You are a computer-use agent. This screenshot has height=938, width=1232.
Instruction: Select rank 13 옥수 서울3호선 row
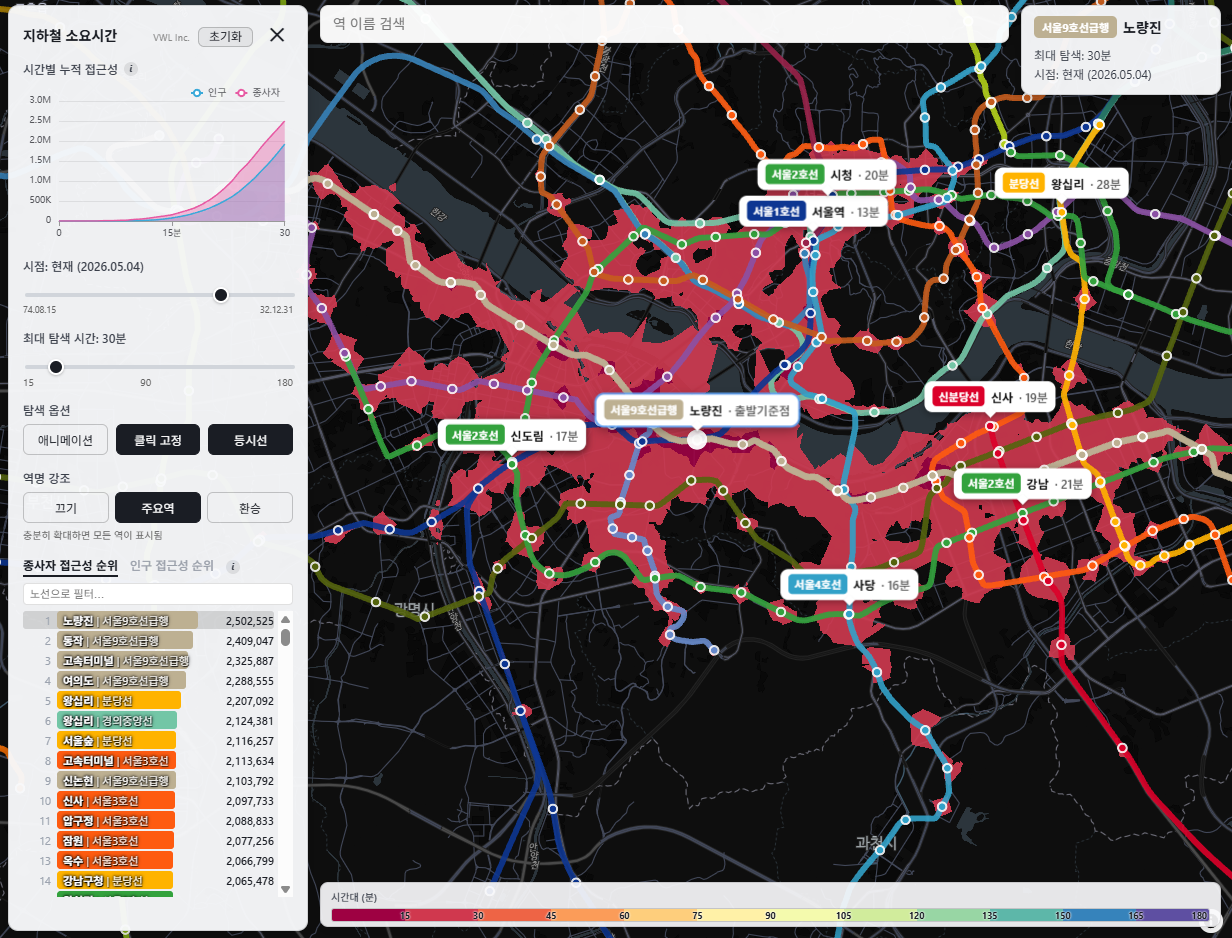click(x=150, y=861)
